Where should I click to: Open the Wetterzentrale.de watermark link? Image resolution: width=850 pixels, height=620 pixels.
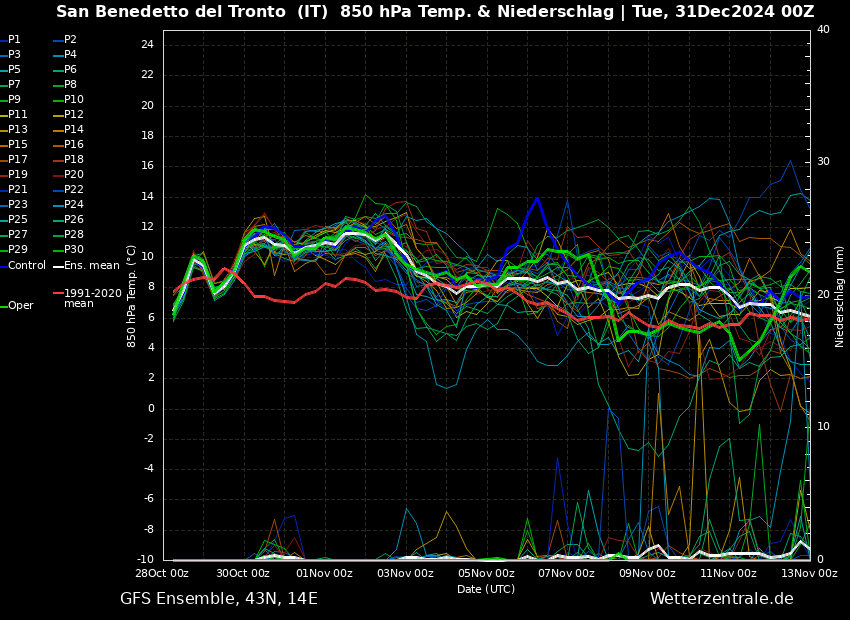click(x=721, y=599)
